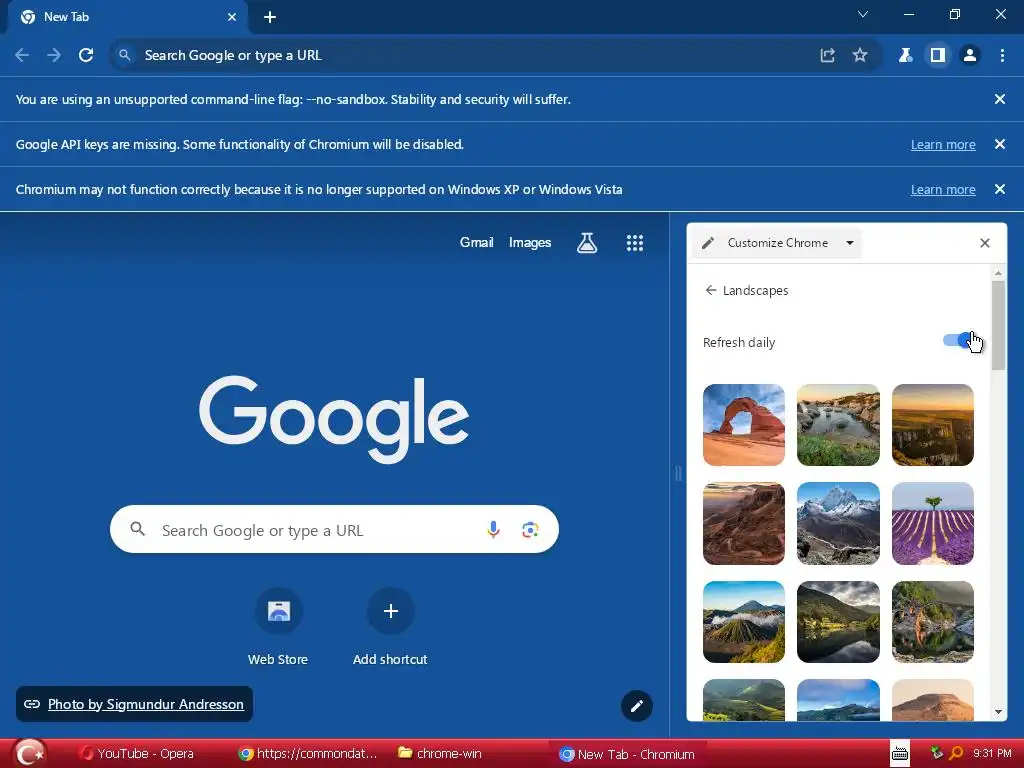This screenshot has width=1024, height=768.
Task: Open Chrome Labs flask icon in the toolbar
Action: click(x=905, y=56)
